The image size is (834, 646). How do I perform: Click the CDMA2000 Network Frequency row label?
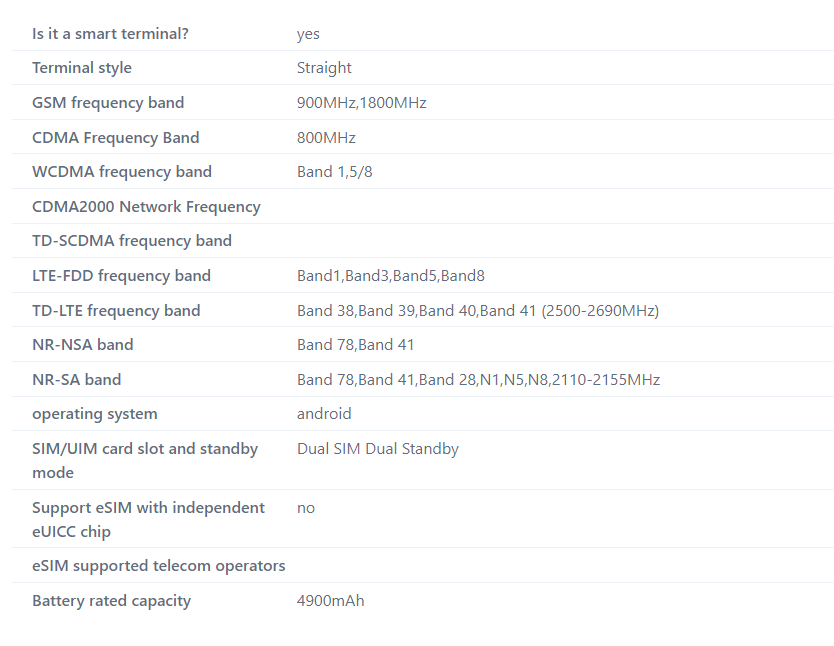click(146, 206)
